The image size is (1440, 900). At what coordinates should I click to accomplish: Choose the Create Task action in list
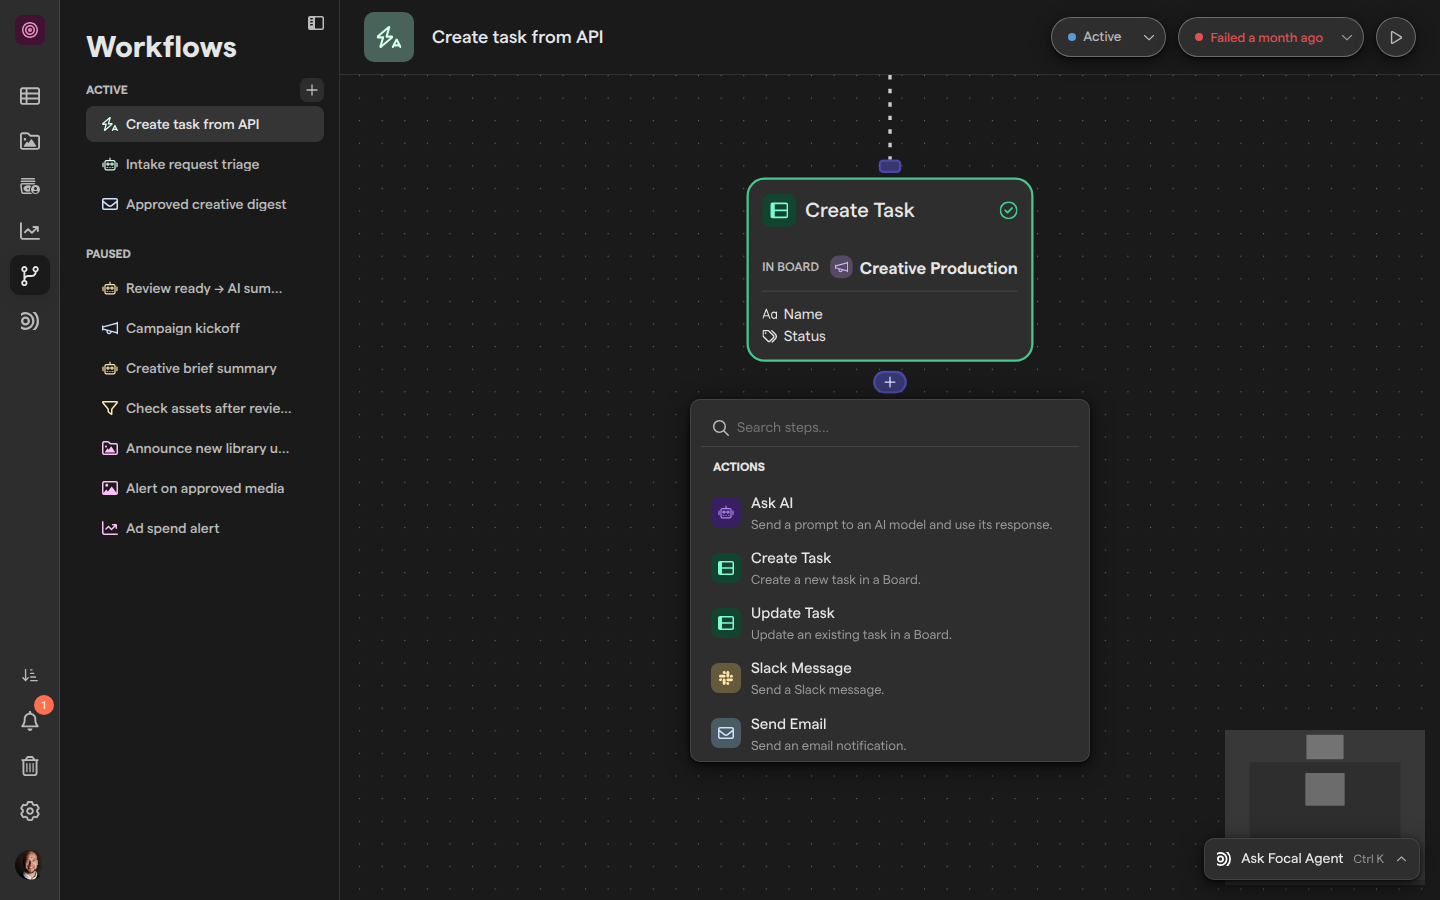tap(890, 568)
